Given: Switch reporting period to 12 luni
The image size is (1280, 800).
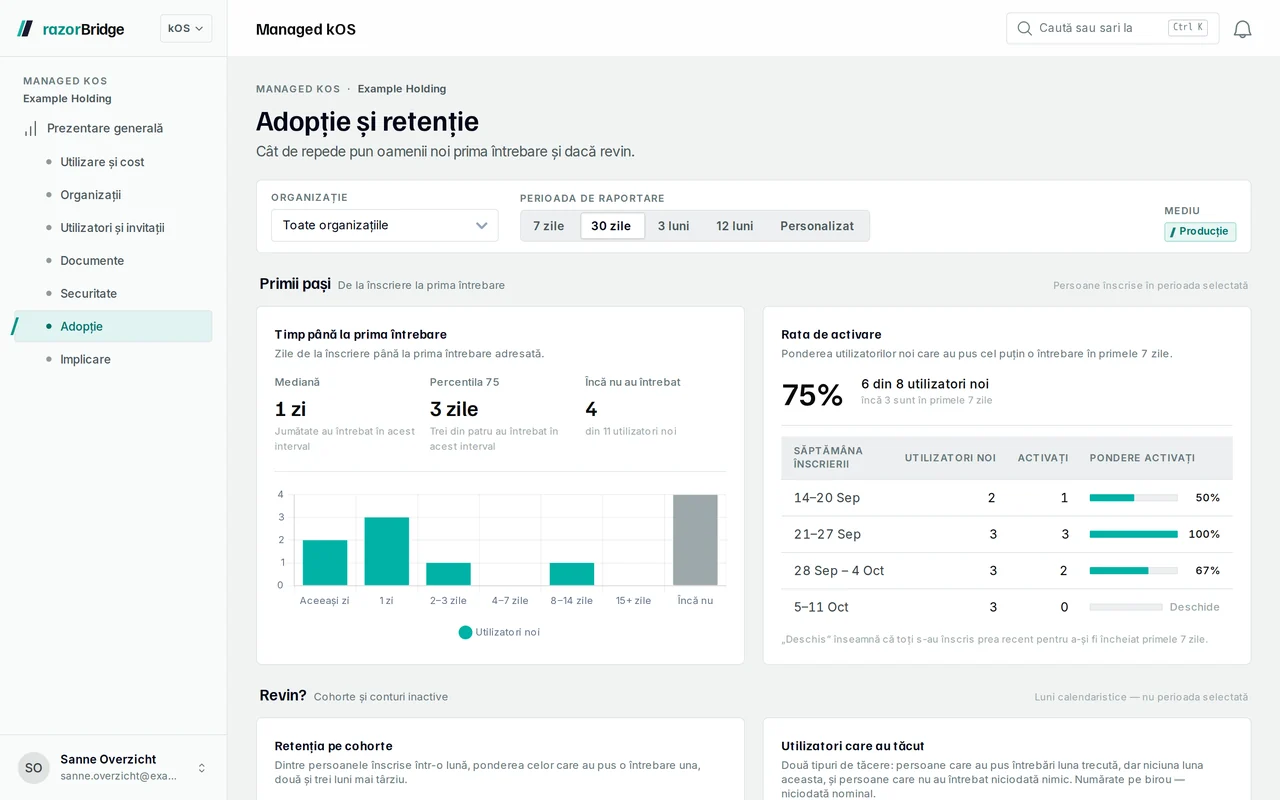Looking at the screenshot, I should 735,226.
